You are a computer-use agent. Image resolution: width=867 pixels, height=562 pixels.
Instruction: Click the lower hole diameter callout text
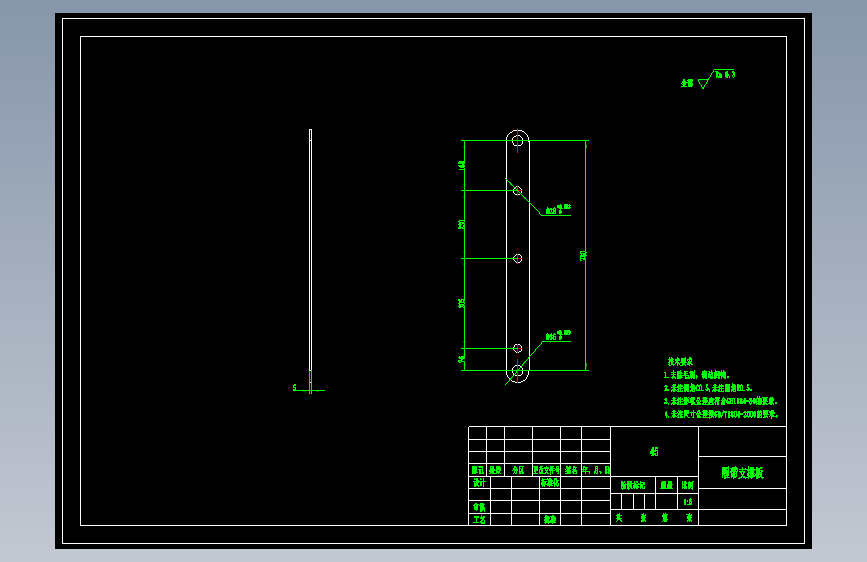558,335
